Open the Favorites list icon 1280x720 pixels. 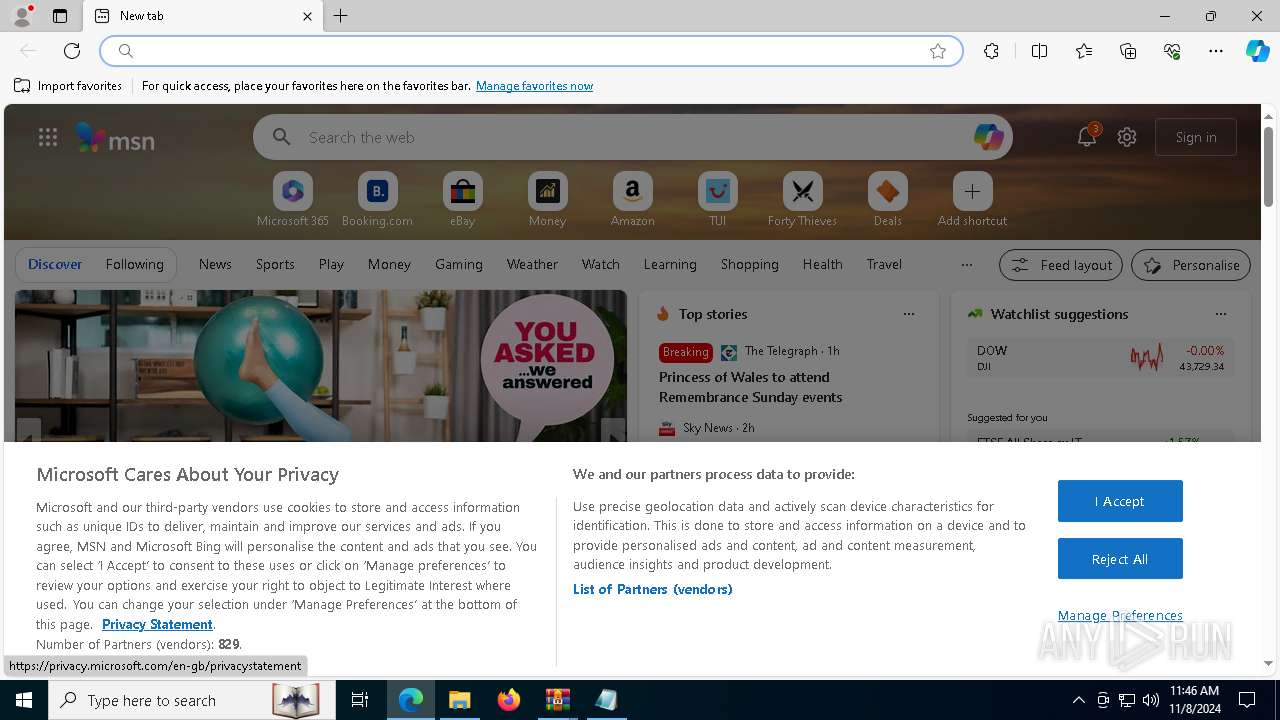coord(1084,51)
